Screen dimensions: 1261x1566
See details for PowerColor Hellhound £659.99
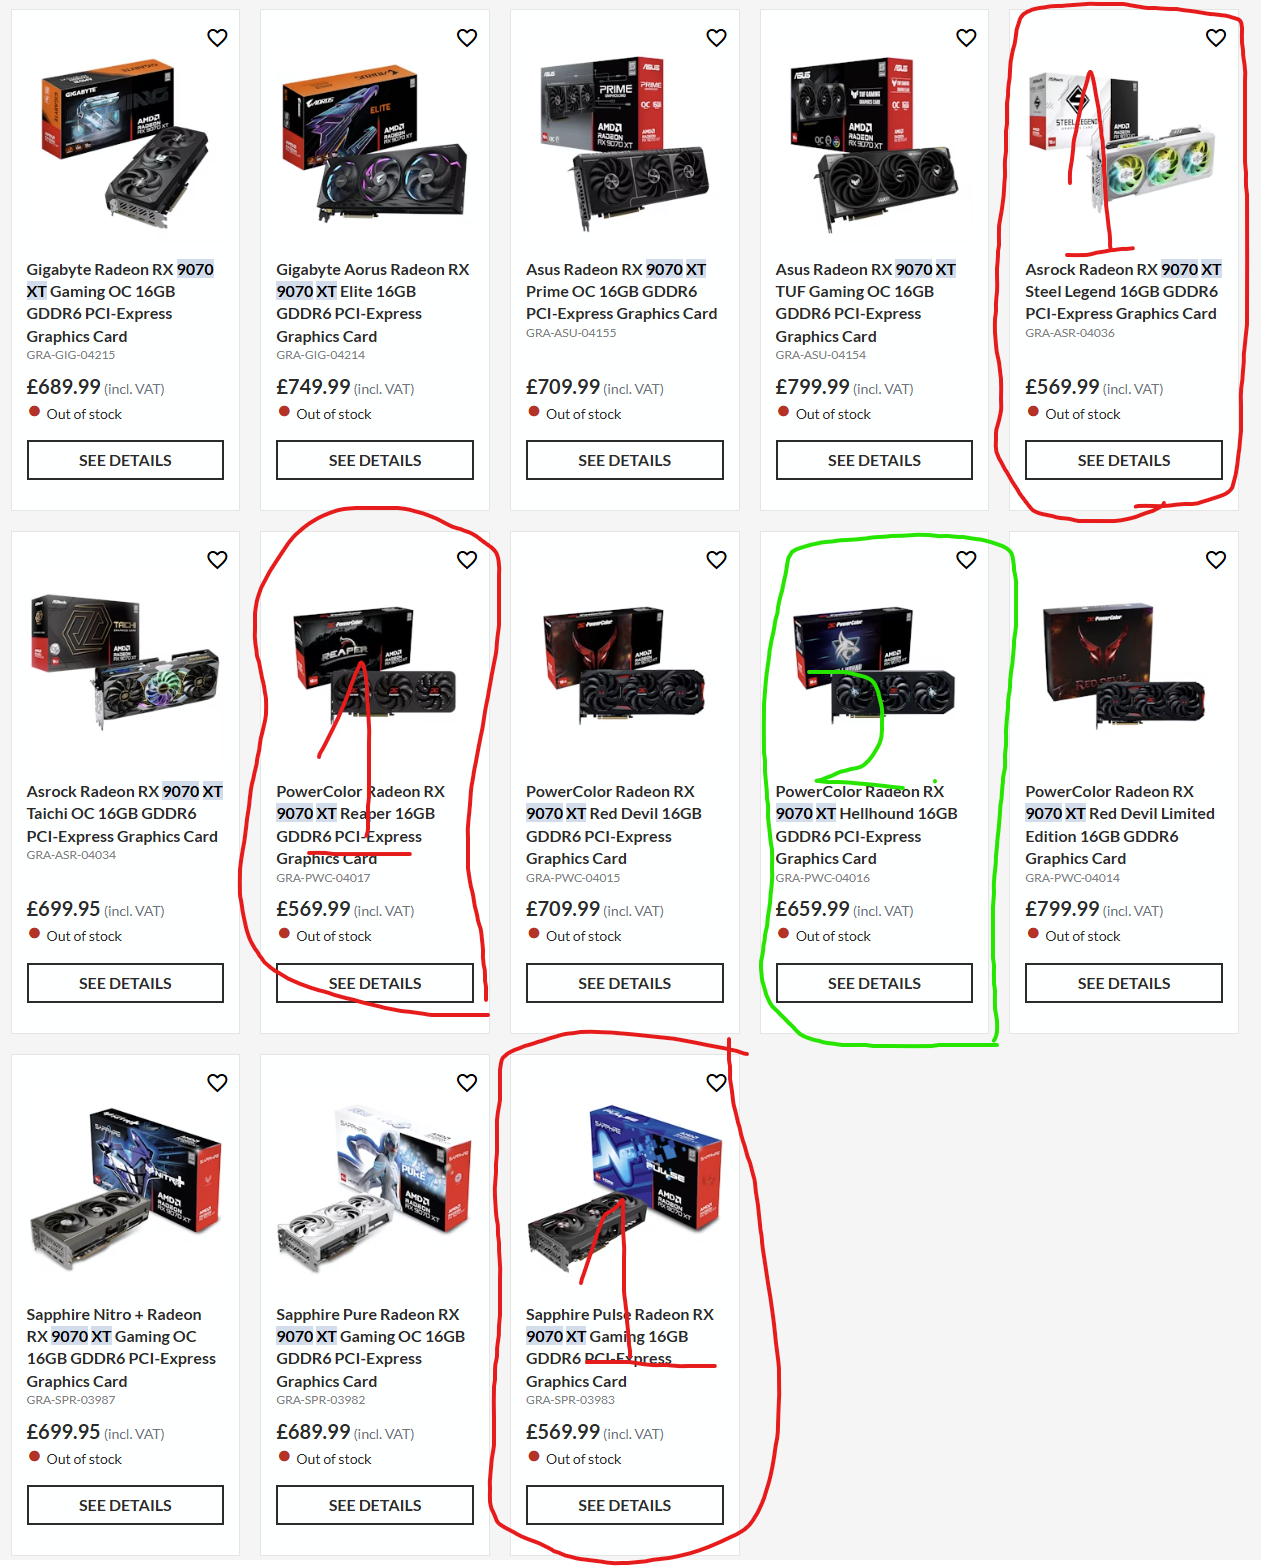(x=874, y=983)
